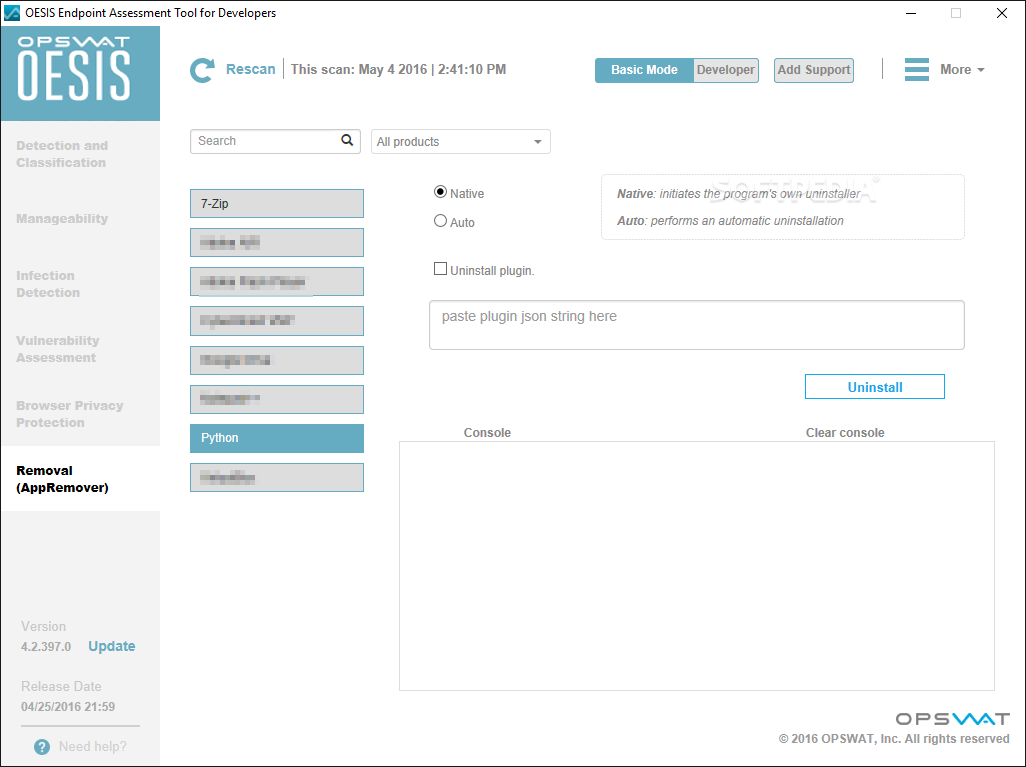Open the Manageability section

point(62,219)
